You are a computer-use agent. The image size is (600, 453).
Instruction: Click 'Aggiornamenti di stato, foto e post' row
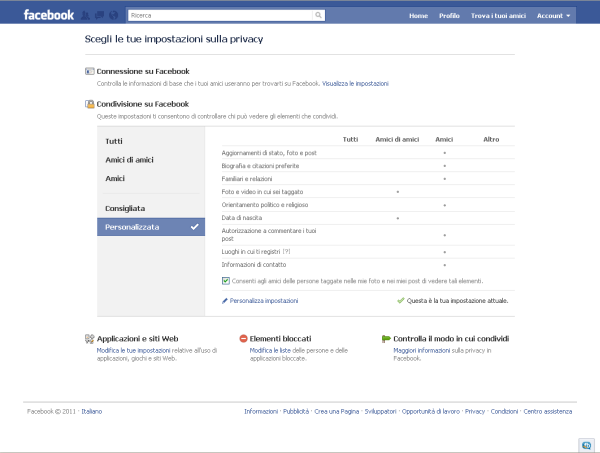point(368,153)
